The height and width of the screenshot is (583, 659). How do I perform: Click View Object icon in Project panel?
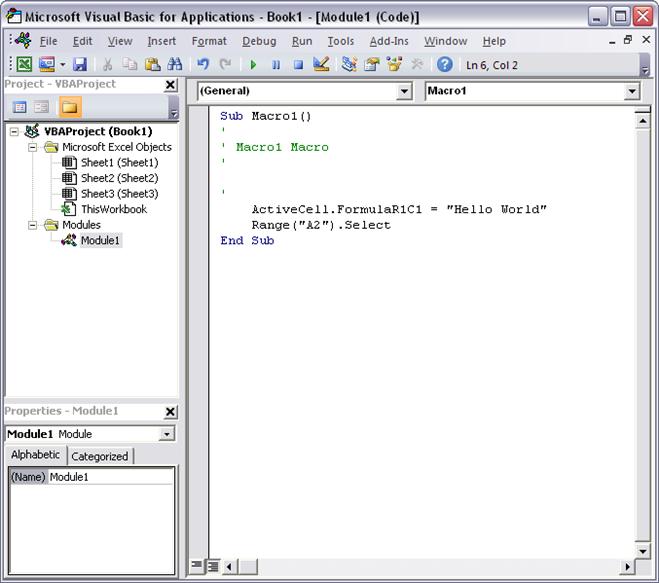(x=41, y=107)
